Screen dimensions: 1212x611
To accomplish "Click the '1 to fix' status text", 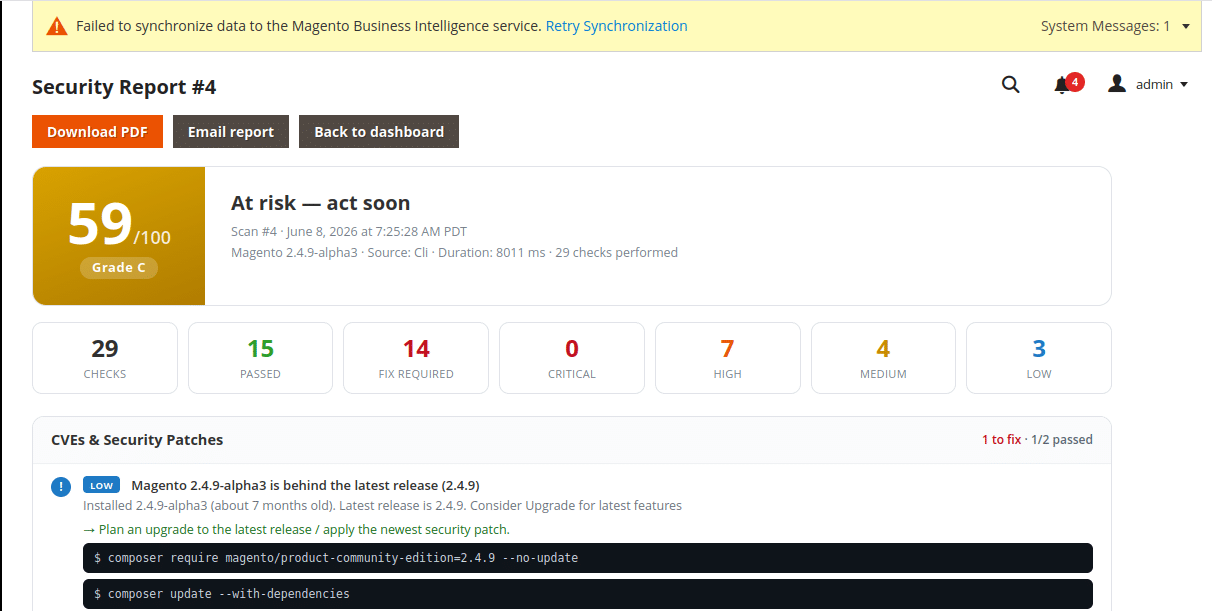I will tap(1001, 440).
